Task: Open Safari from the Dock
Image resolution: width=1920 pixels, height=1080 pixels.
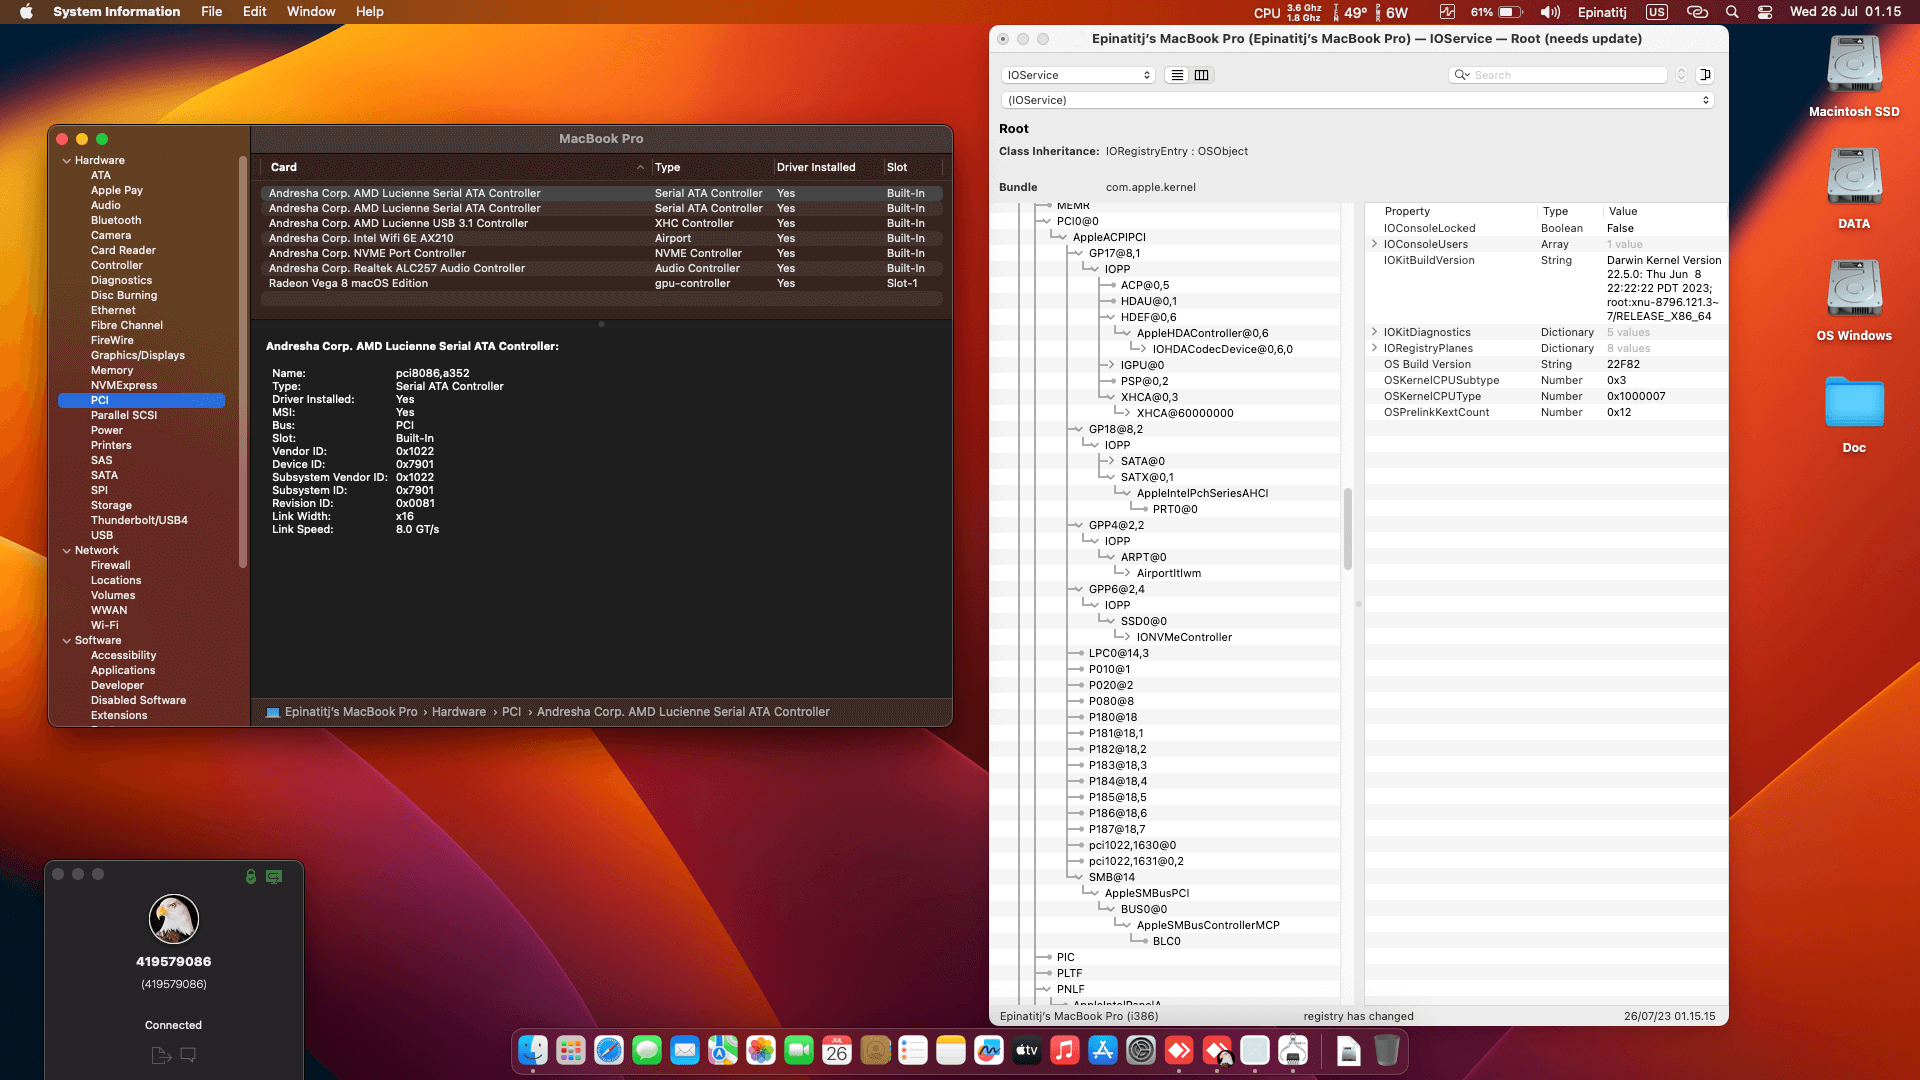Action: coord(608,1051)
